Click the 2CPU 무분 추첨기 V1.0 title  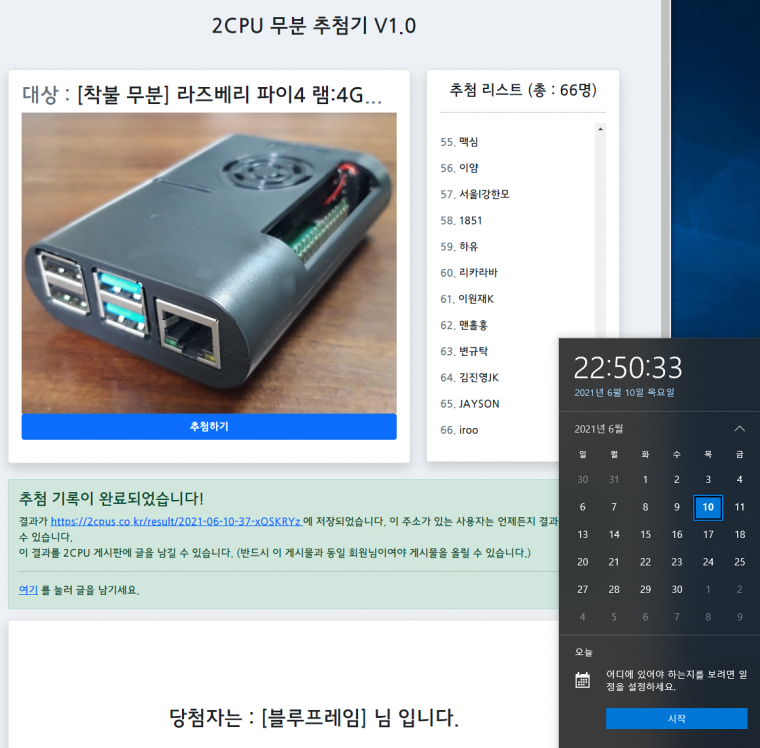coord(314,26)
